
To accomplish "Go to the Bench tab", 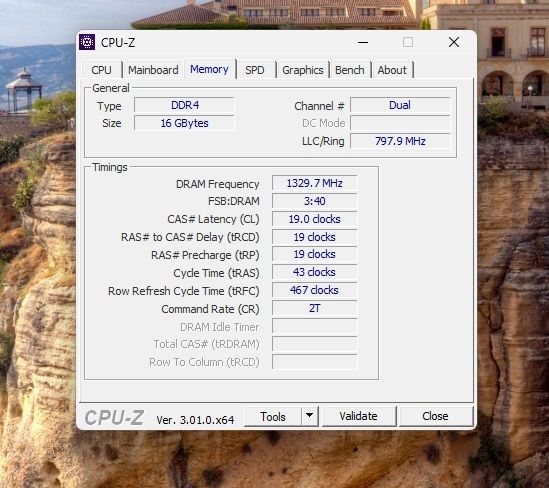I will (x=349, y=70).
